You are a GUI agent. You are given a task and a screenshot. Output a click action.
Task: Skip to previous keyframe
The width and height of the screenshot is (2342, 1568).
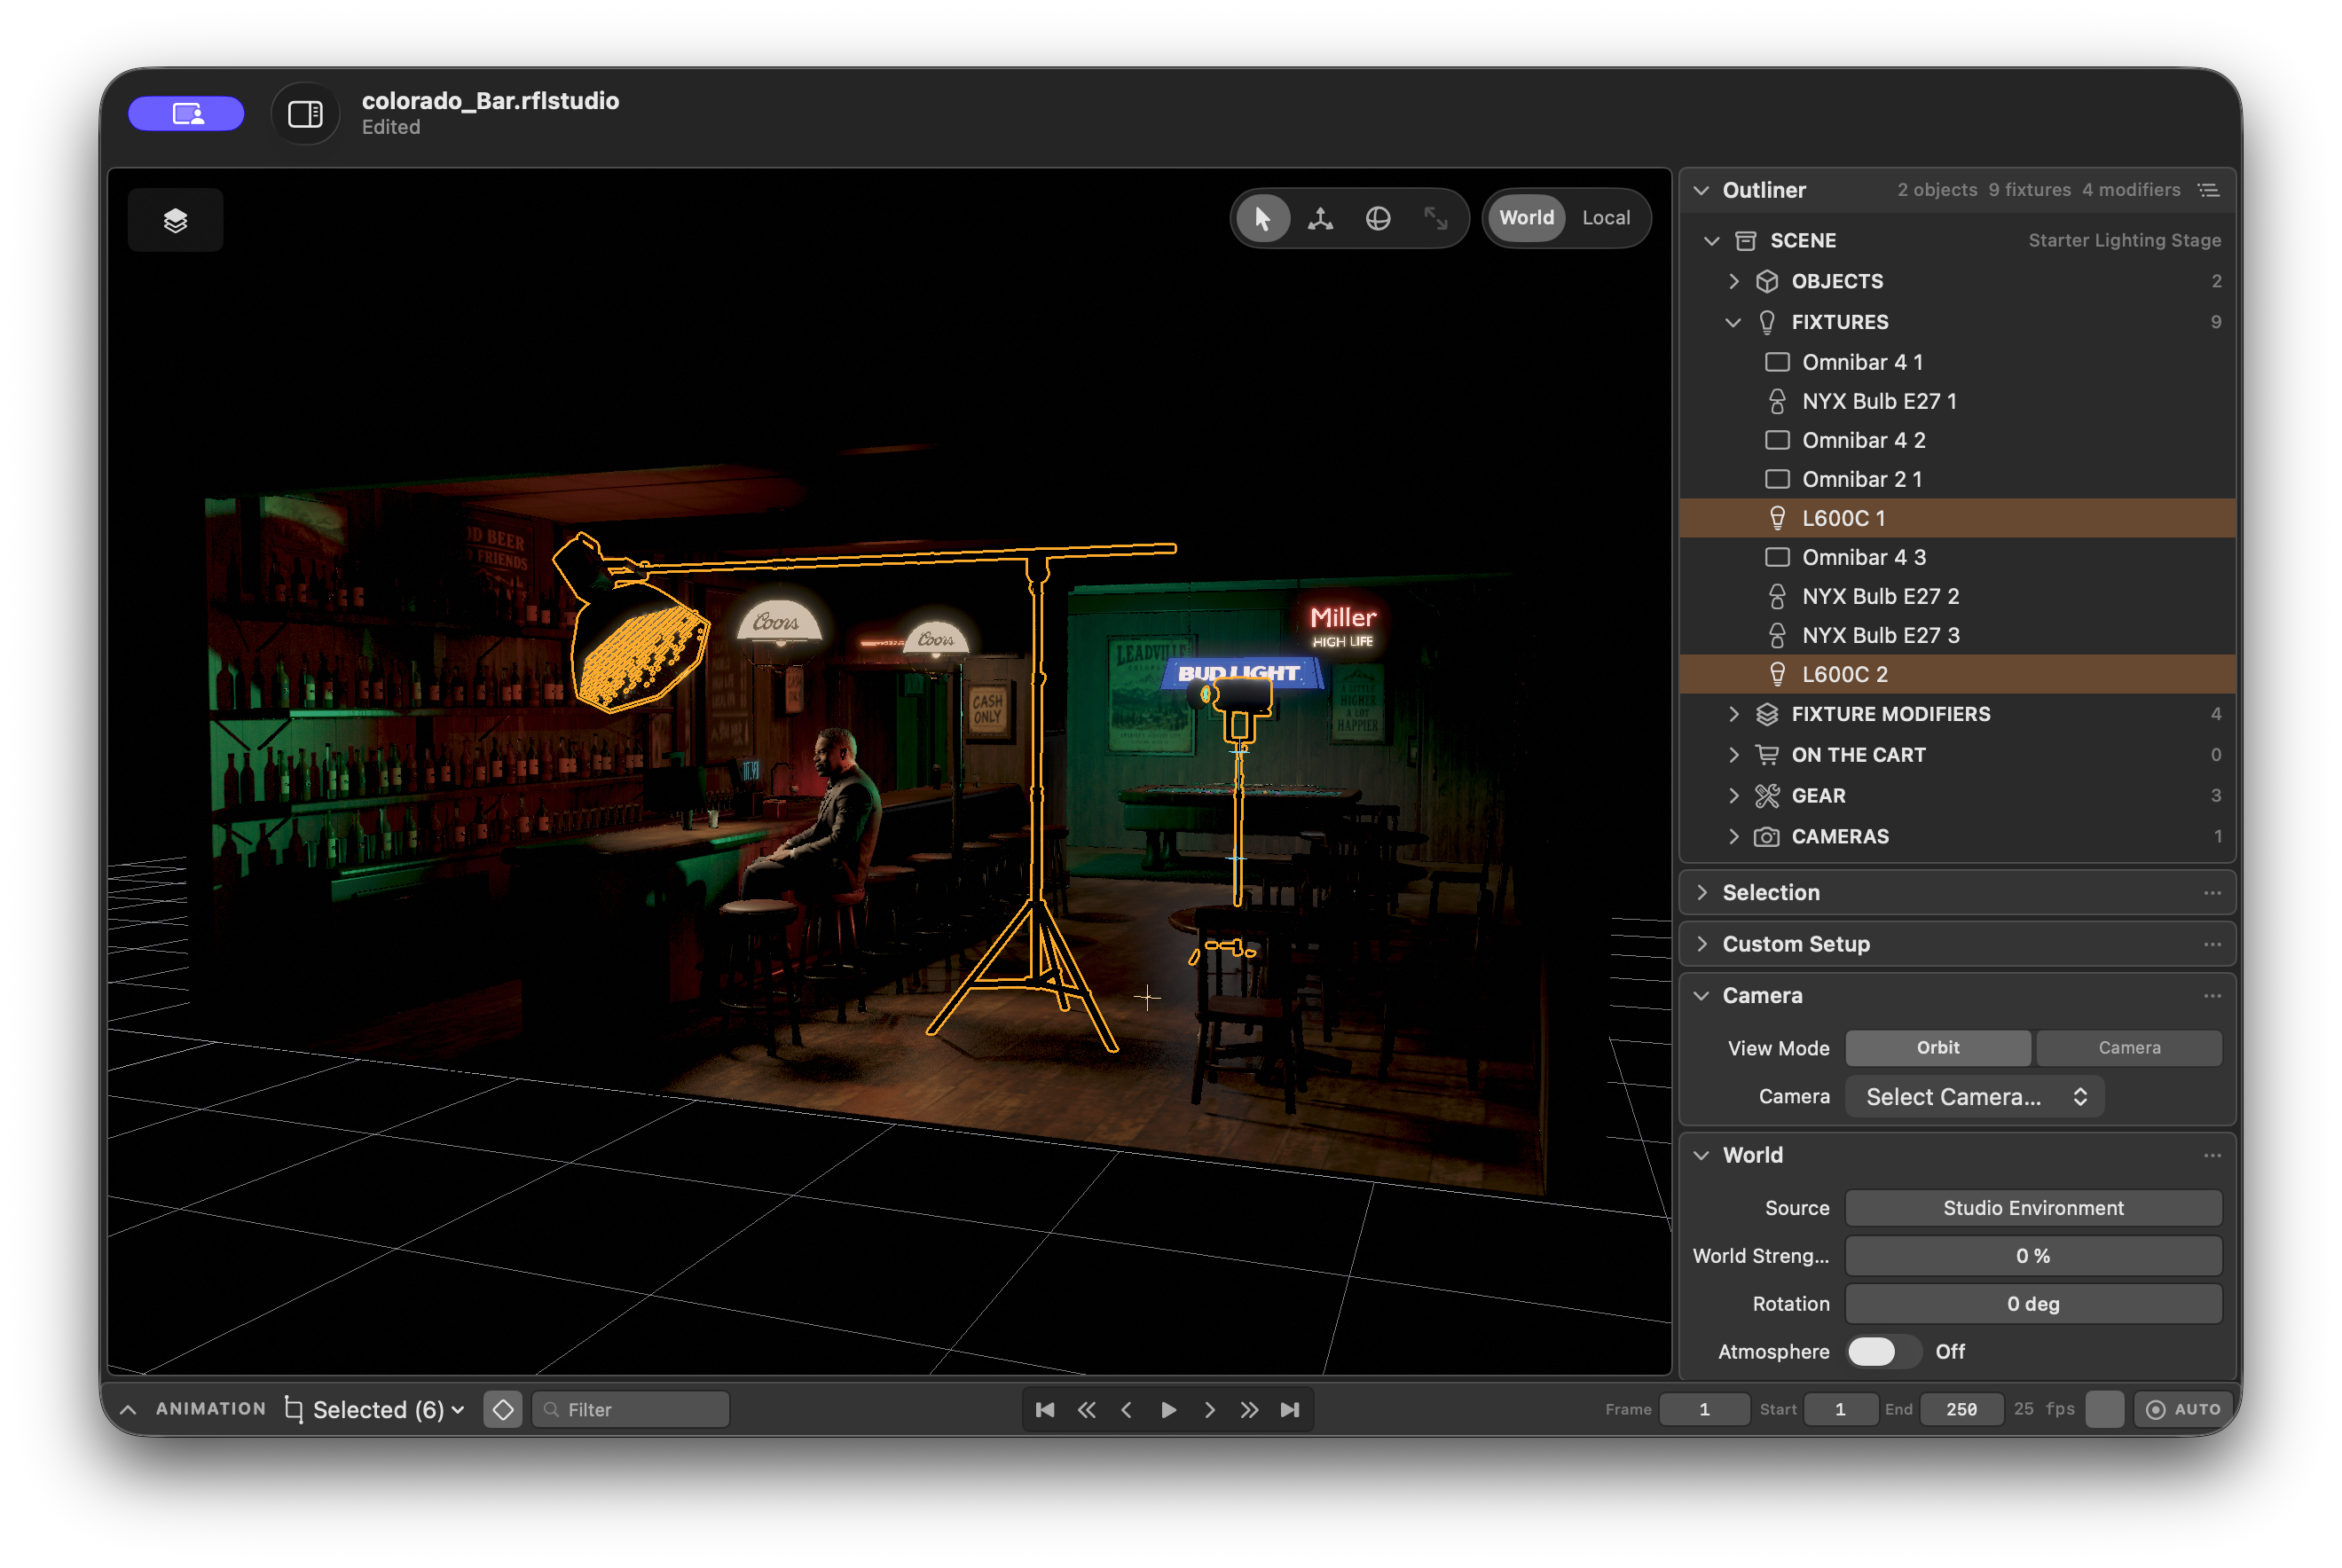[x=1086, y=1409]
